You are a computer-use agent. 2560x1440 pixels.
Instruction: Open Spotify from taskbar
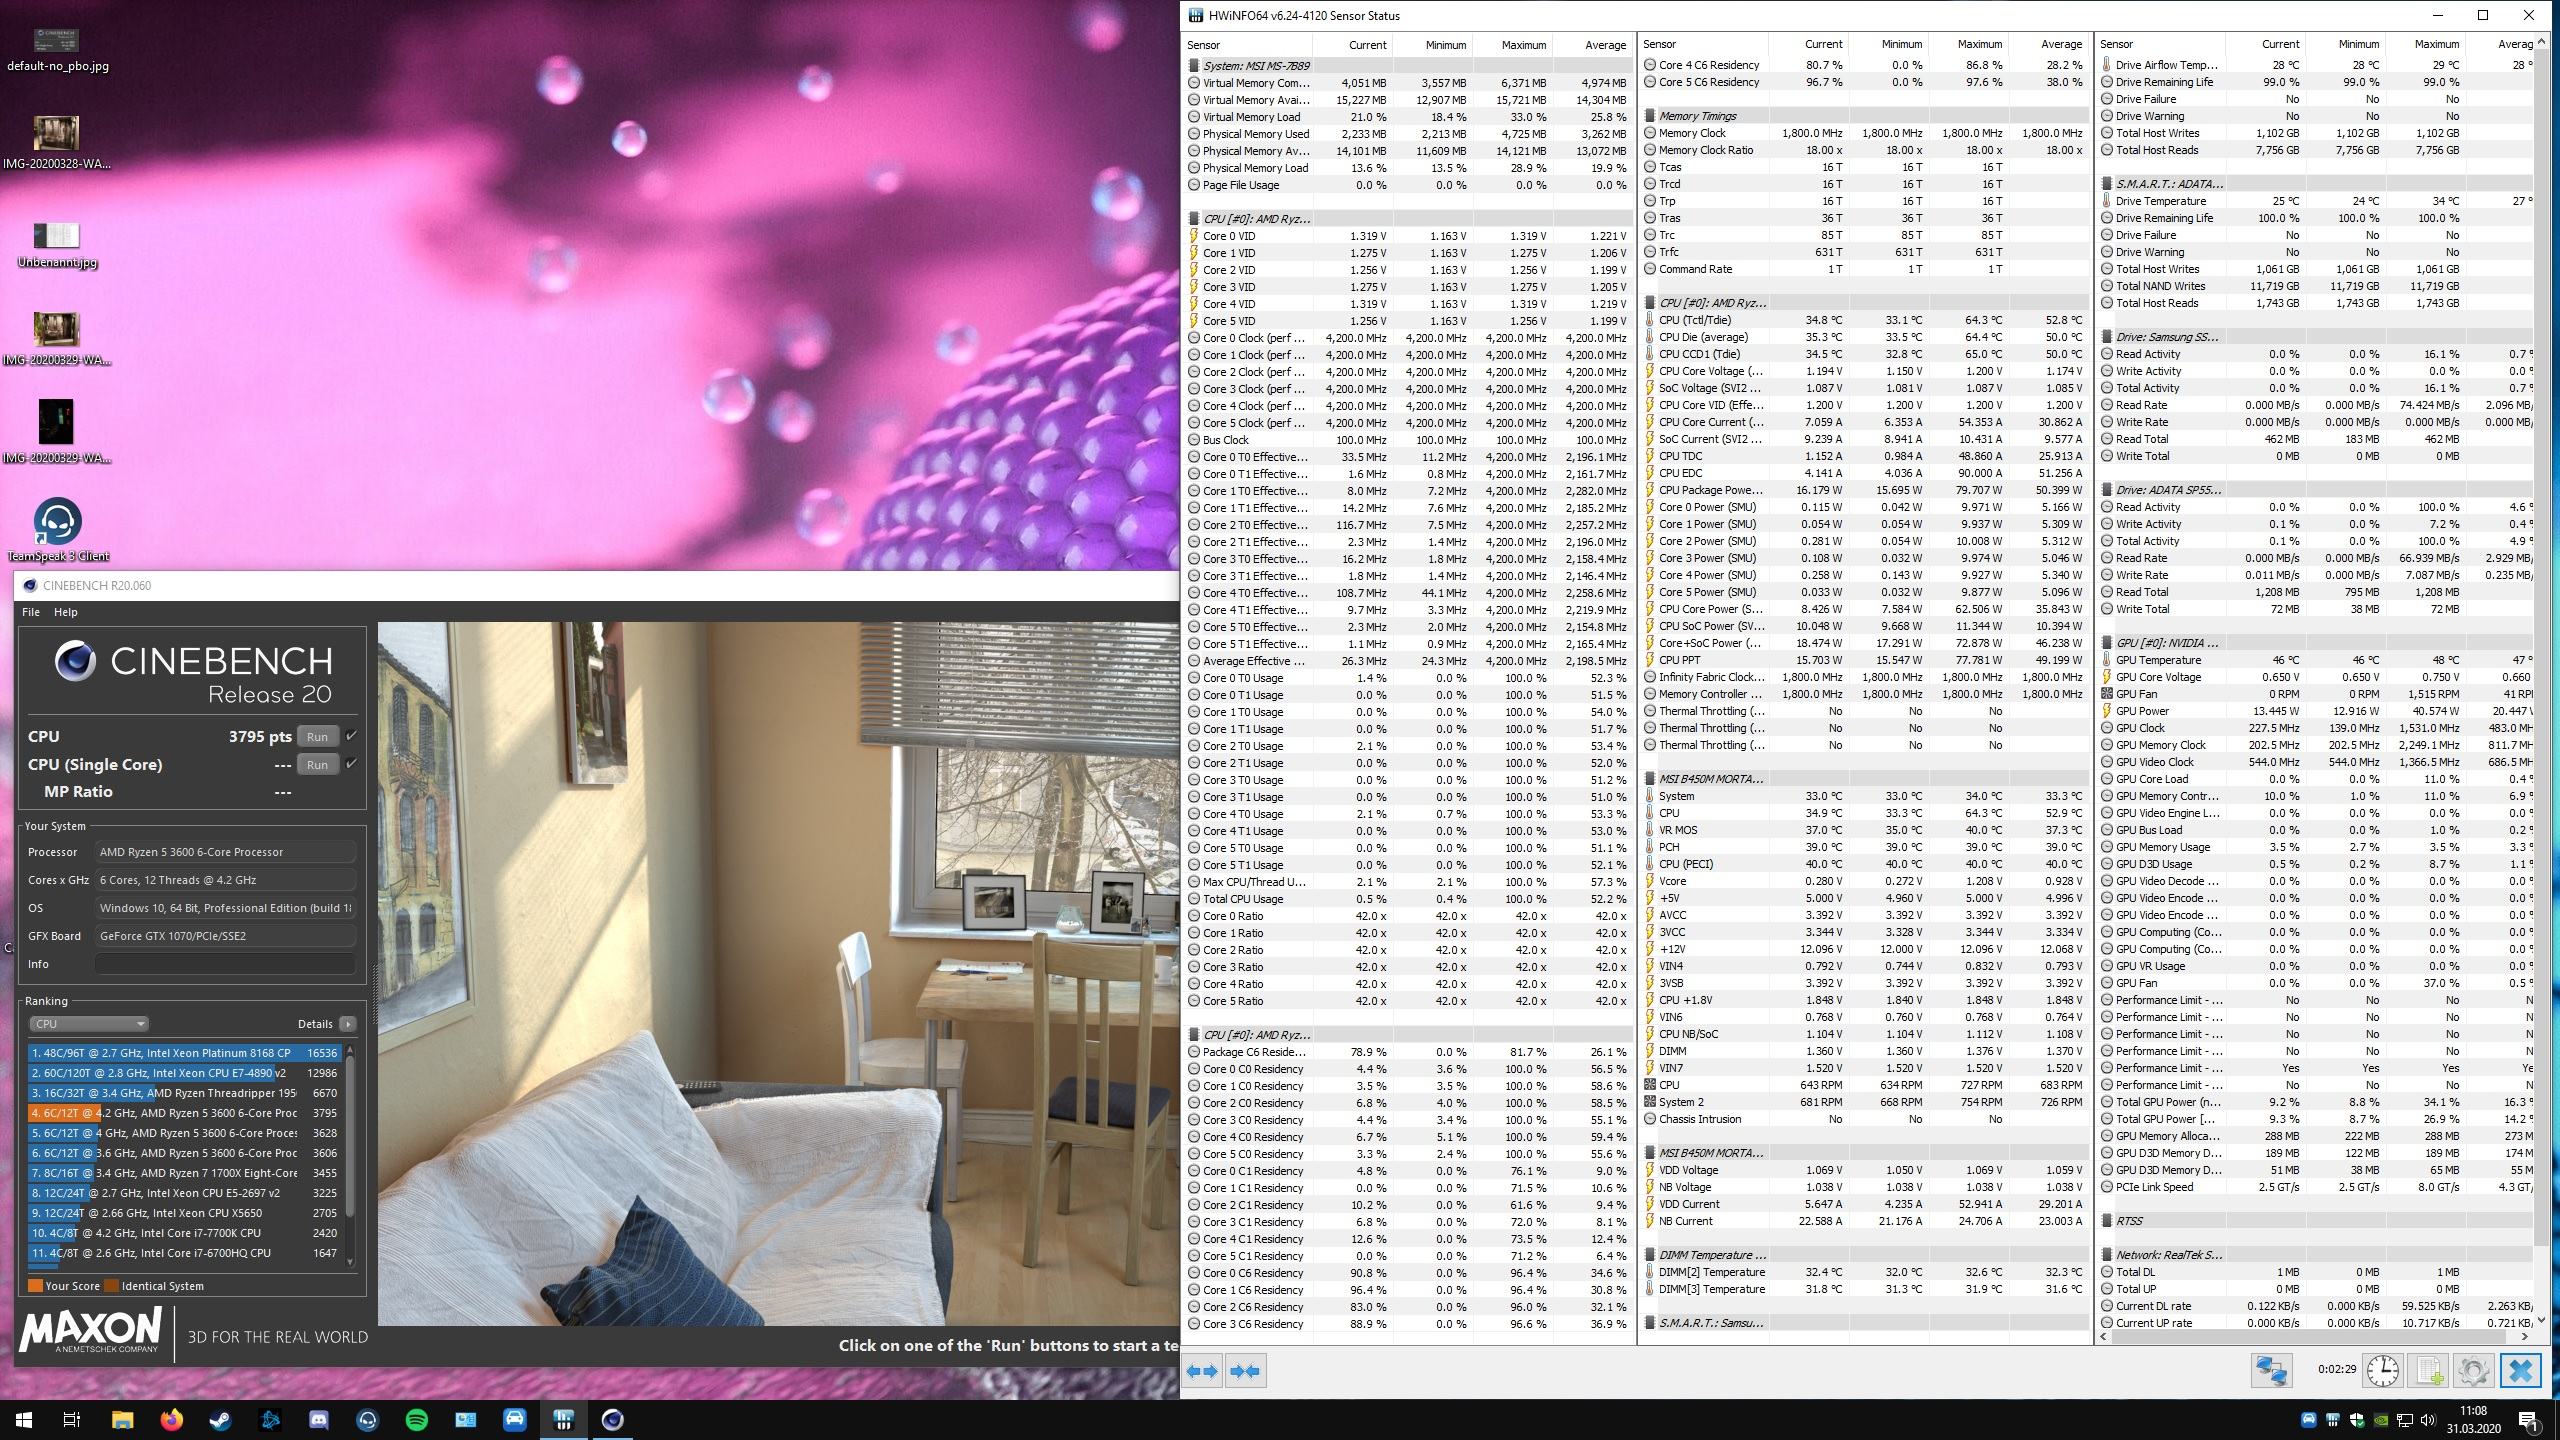417,1419
